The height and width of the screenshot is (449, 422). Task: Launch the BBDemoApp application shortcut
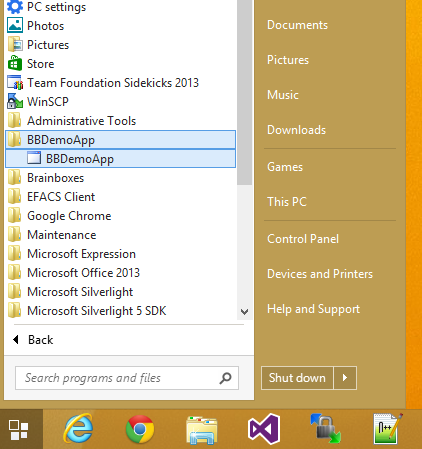tap(121, 159)
